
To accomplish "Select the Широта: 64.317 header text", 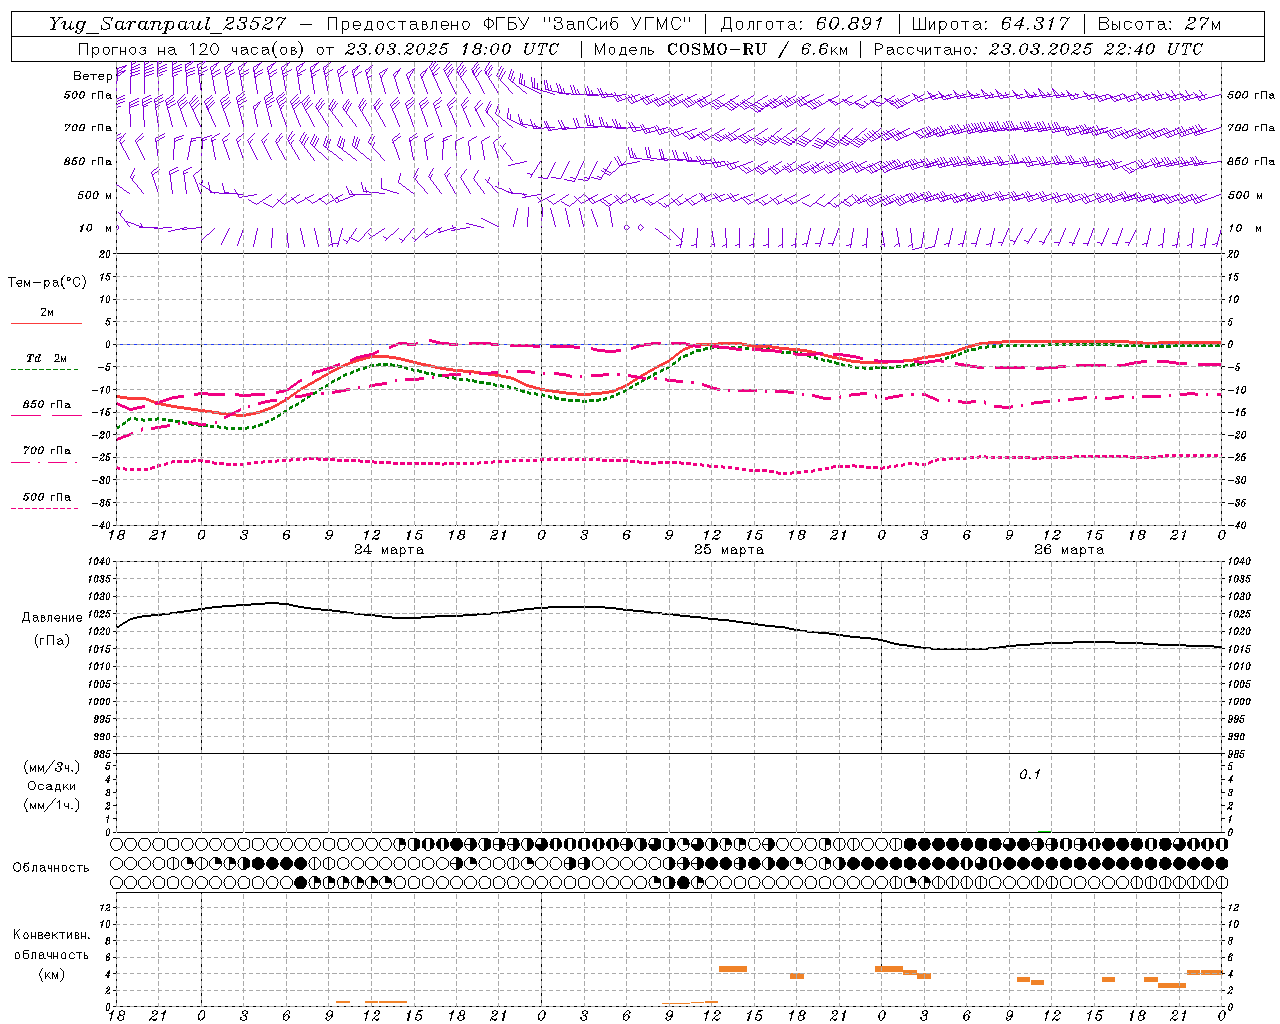I will [990, 24].
